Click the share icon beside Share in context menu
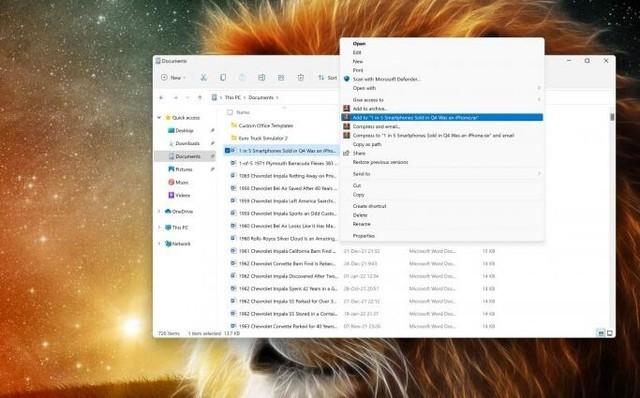Screen dimensions: 640x398 [x=347, y=153]
